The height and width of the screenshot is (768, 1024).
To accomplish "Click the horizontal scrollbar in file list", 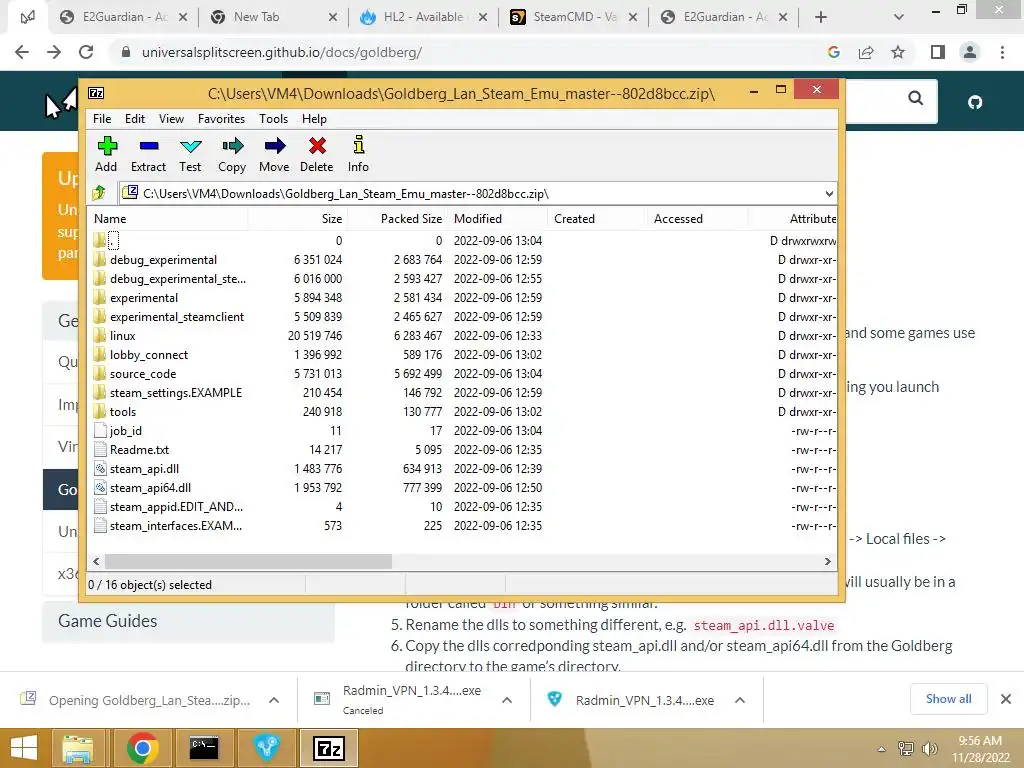I will (x=248, y=561).
